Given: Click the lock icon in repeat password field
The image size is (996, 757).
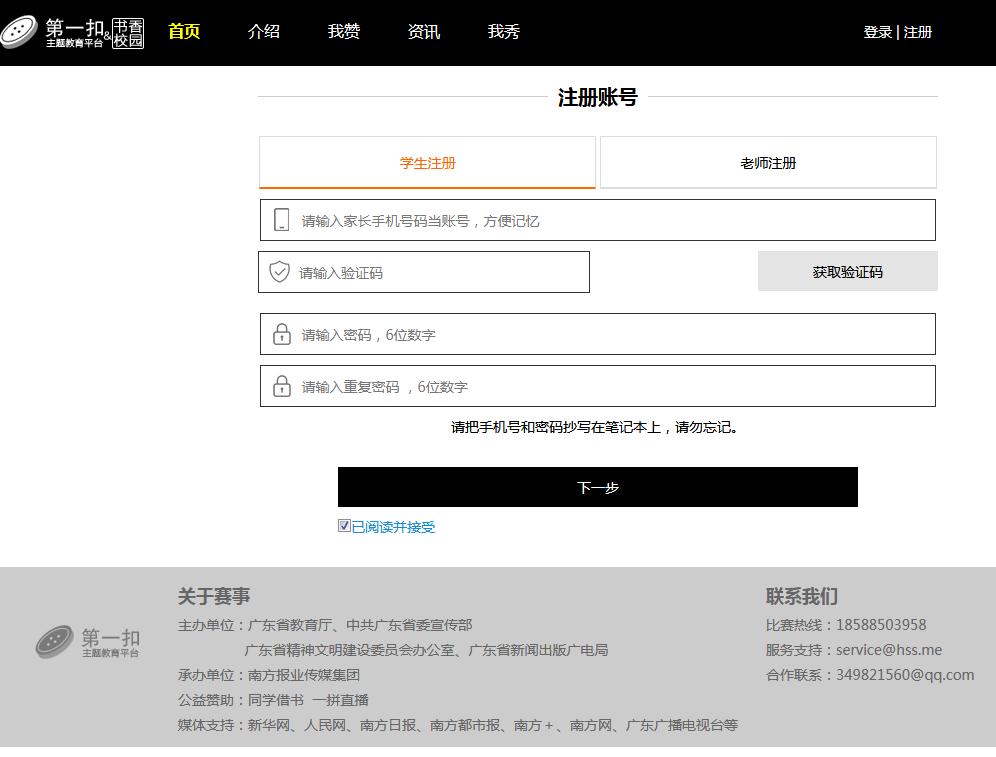Looking at the screenshot, I should click(282, 386).
